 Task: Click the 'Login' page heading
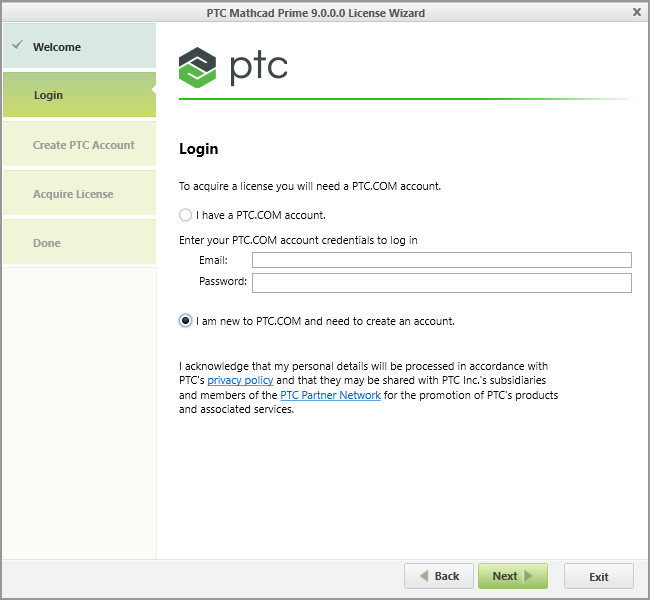[x=199, y=149]
